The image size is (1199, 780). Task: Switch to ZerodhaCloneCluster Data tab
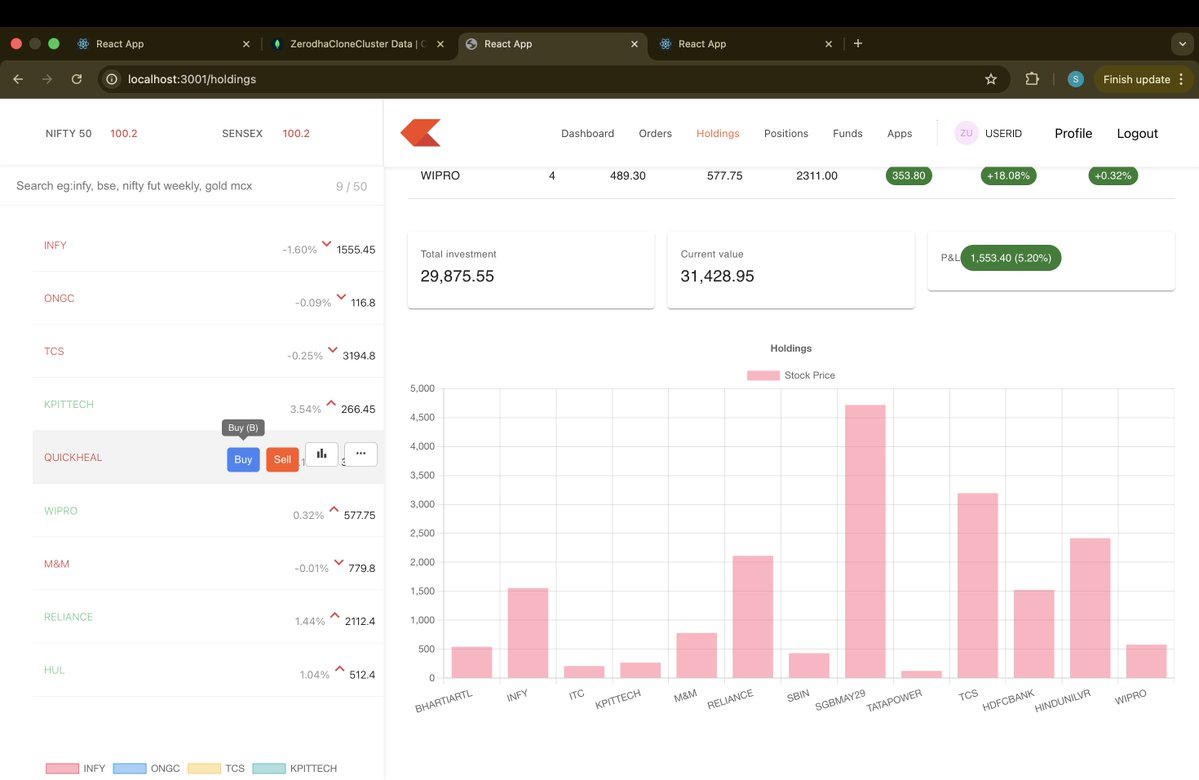point(357,44)
